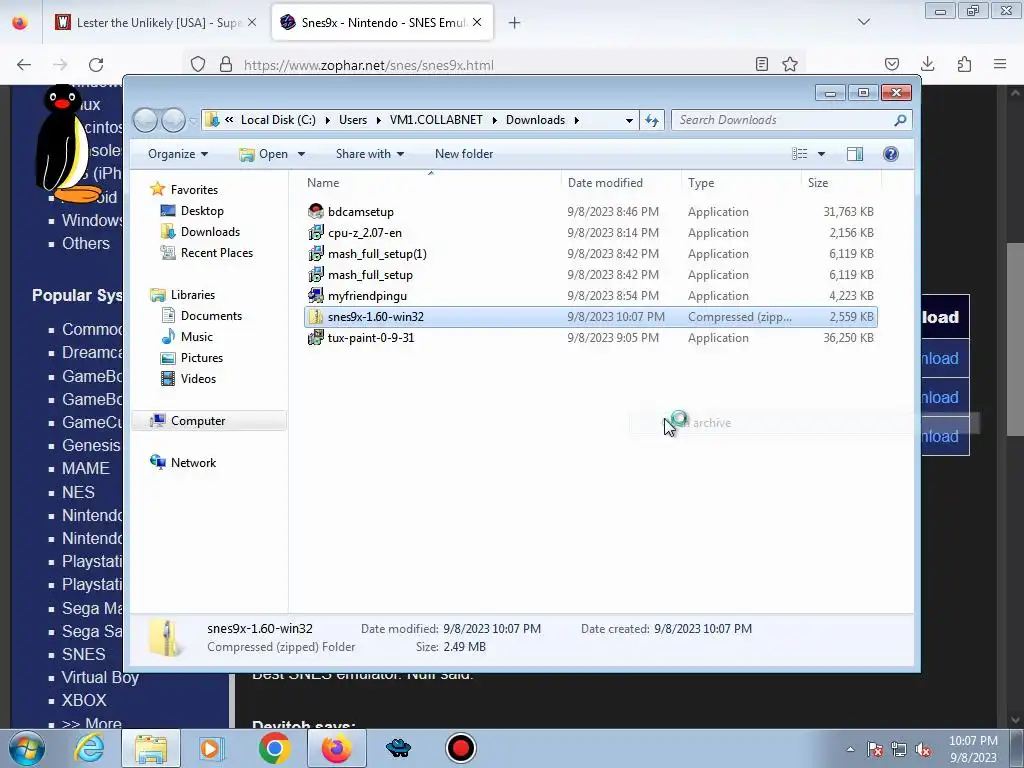Click the Open toolbar button
Image resolution: width=1024 pixels, height=768 pixels.
coord(264,154)
